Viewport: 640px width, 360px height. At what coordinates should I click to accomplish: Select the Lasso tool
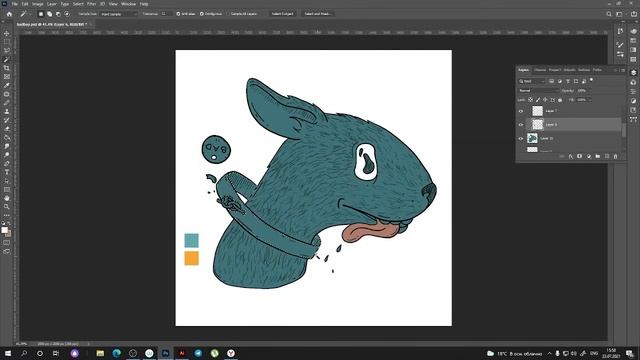click(7, 50)
